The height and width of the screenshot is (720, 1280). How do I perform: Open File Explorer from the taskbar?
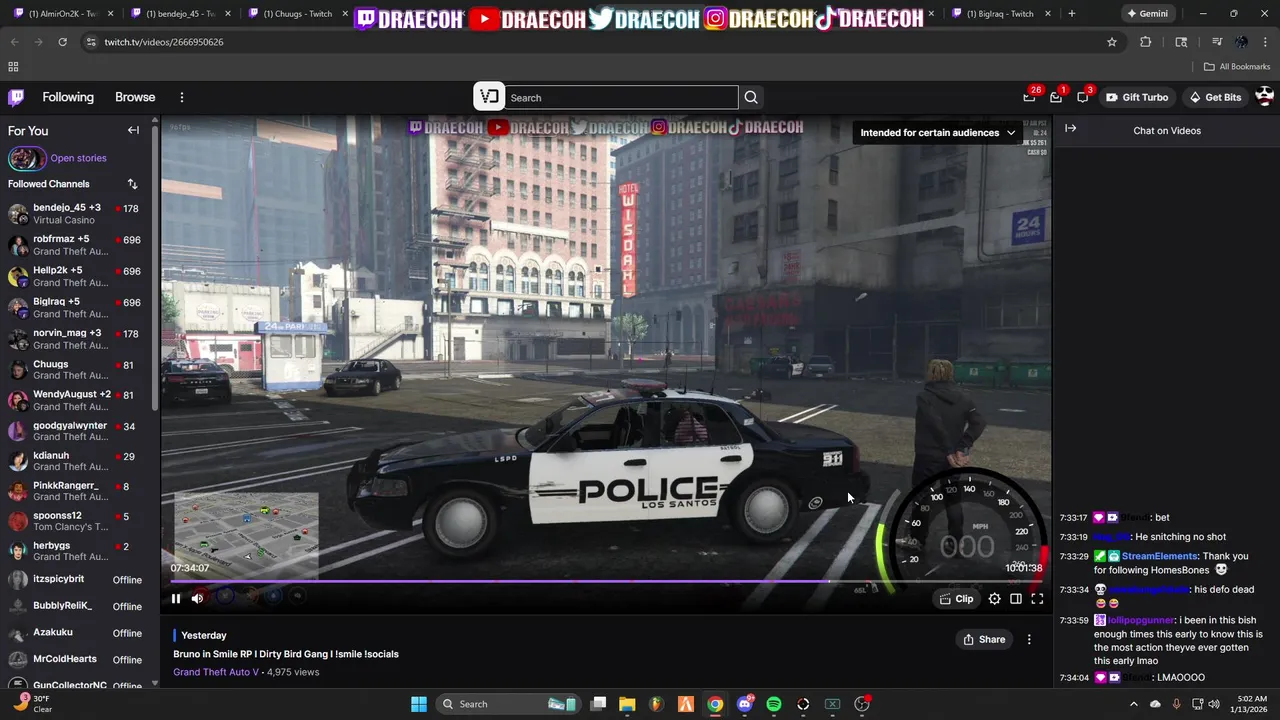point(627,704)
